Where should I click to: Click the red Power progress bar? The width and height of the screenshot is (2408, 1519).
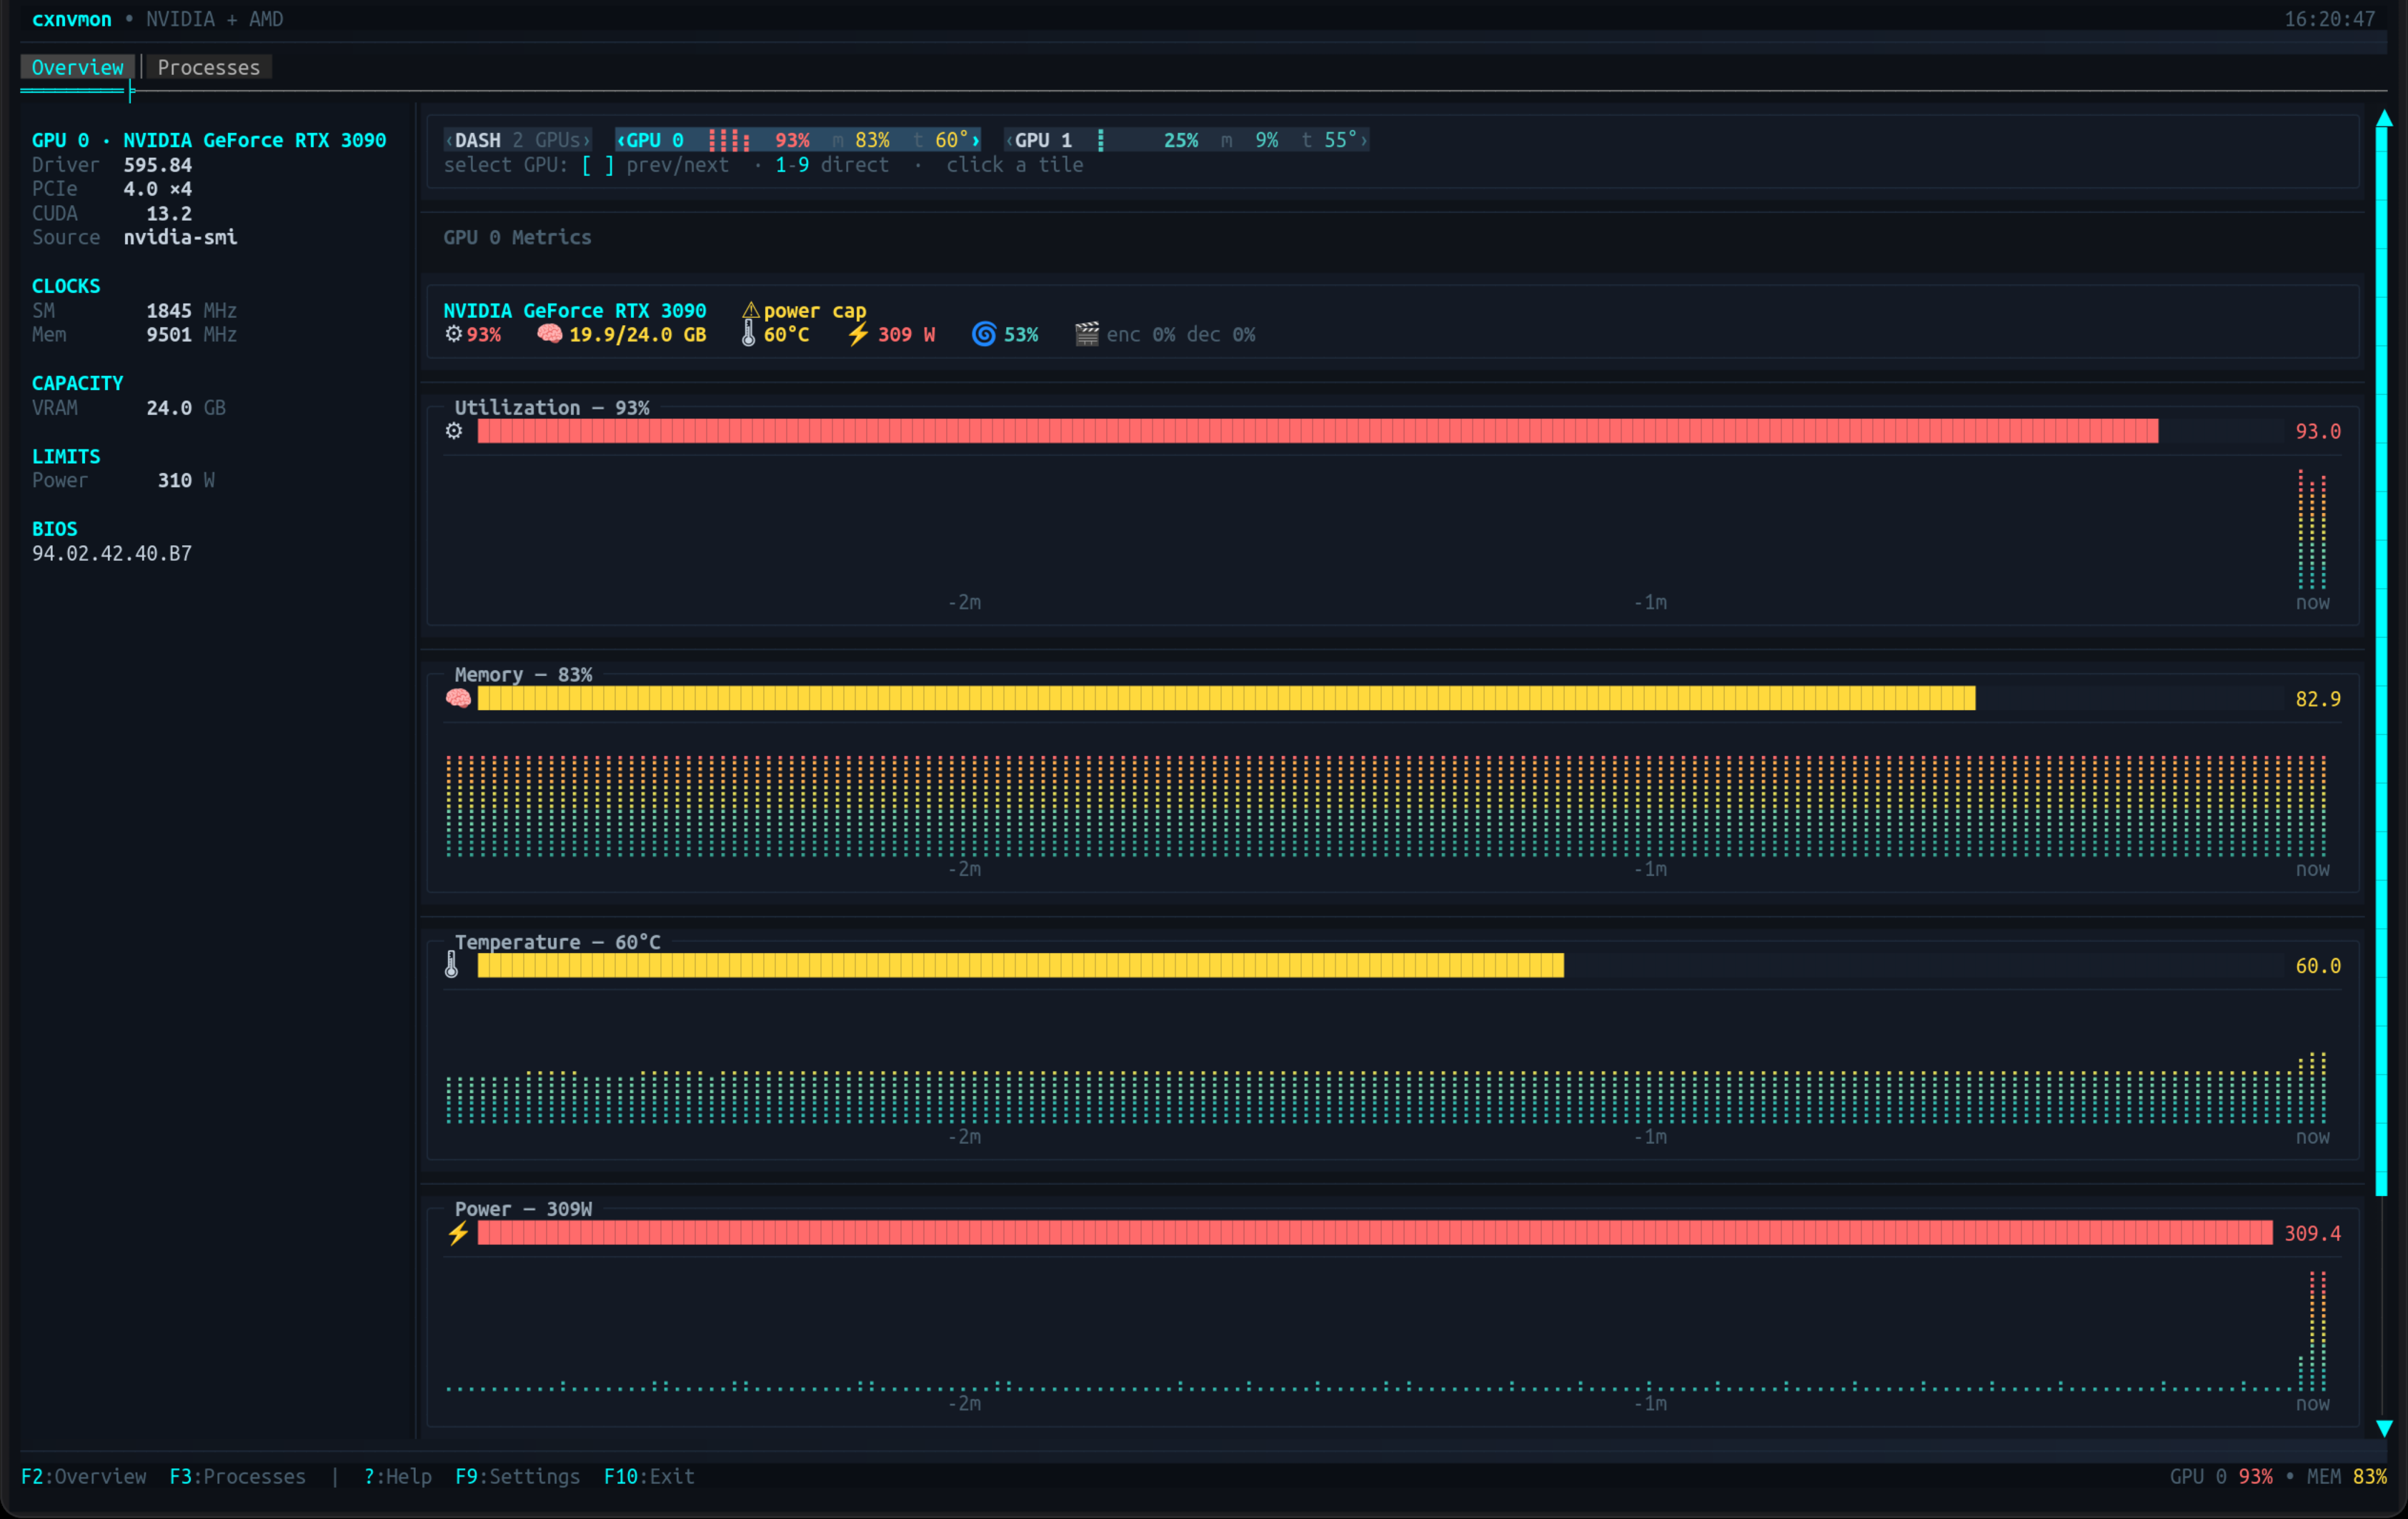(1375, 1233)
